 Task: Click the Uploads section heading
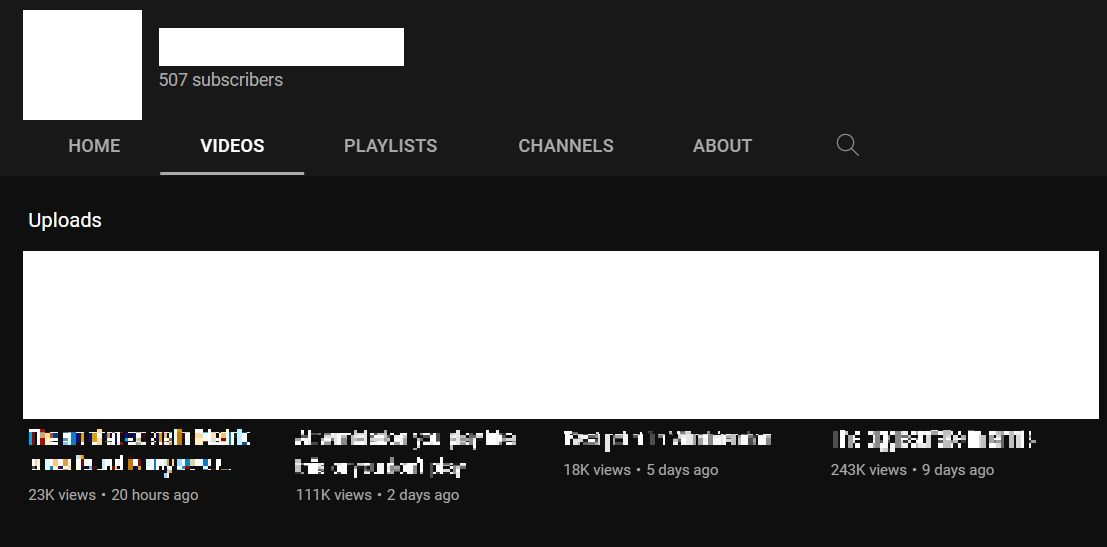(65, 220)
